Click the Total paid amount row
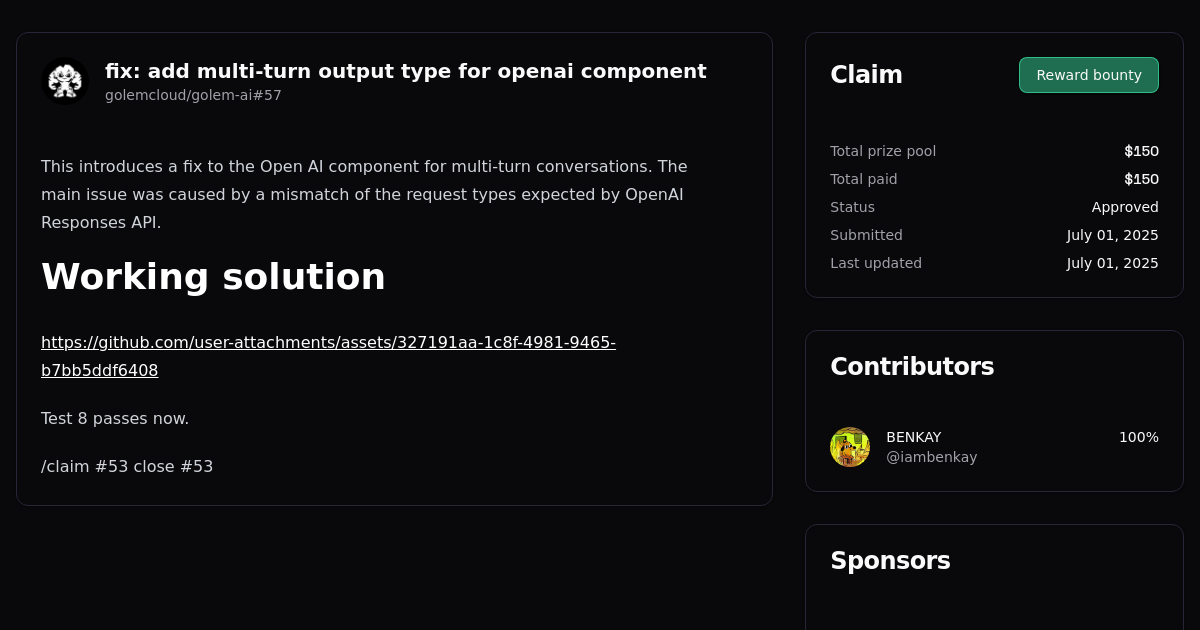Image resolution: width=1200 pixels, height=630 pixels. click(x=994, y=179)
